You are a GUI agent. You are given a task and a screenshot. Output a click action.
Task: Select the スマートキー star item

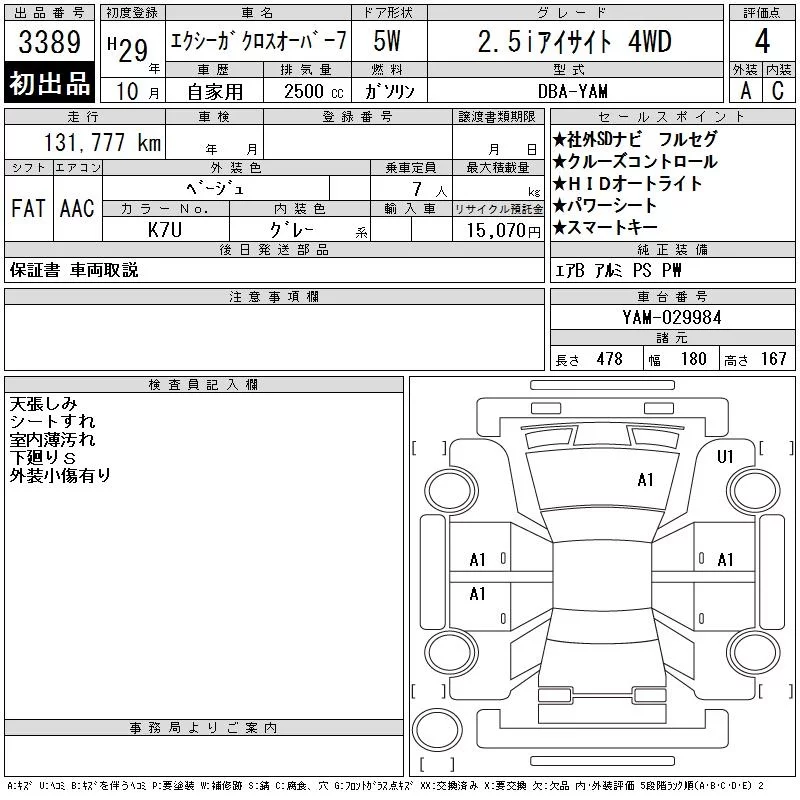[605, 228]
